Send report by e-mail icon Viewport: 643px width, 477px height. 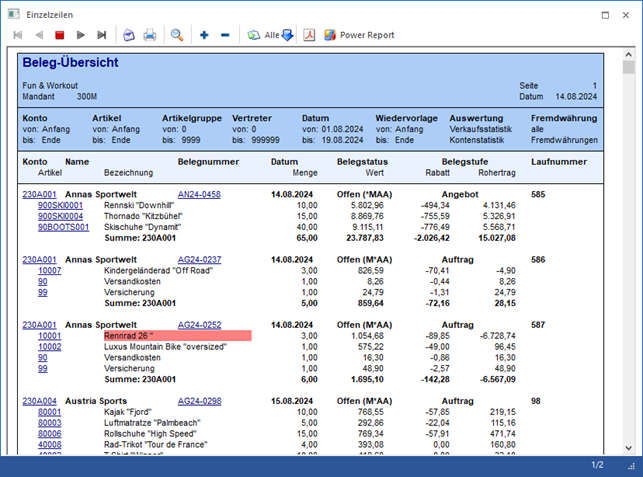click(x=129, y=35)
